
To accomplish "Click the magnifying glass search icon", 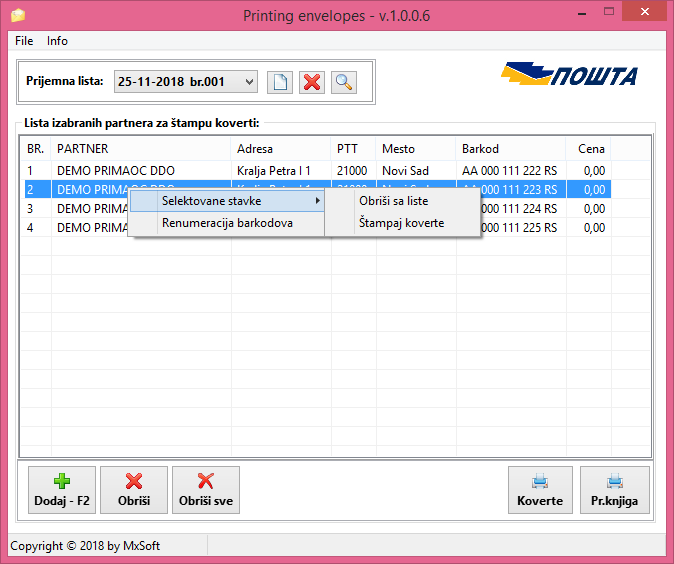I will (x=344, y=82).
